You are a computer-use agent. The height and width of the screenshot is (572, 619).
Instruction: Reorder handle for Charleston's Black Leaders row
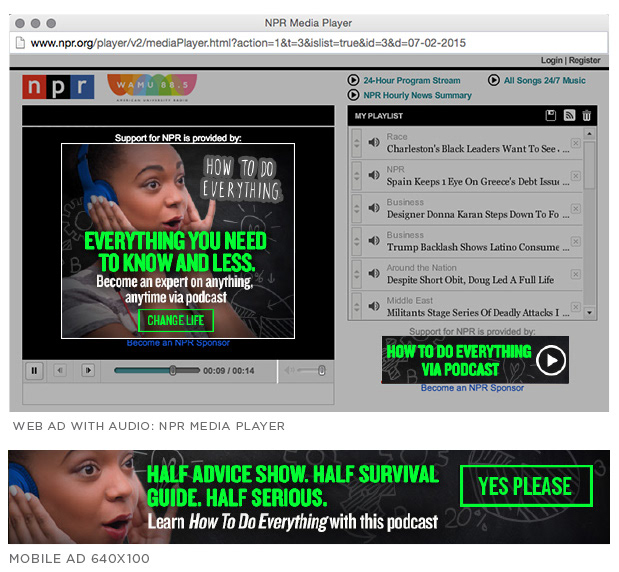pyautogui.click(x=356, y=143)
